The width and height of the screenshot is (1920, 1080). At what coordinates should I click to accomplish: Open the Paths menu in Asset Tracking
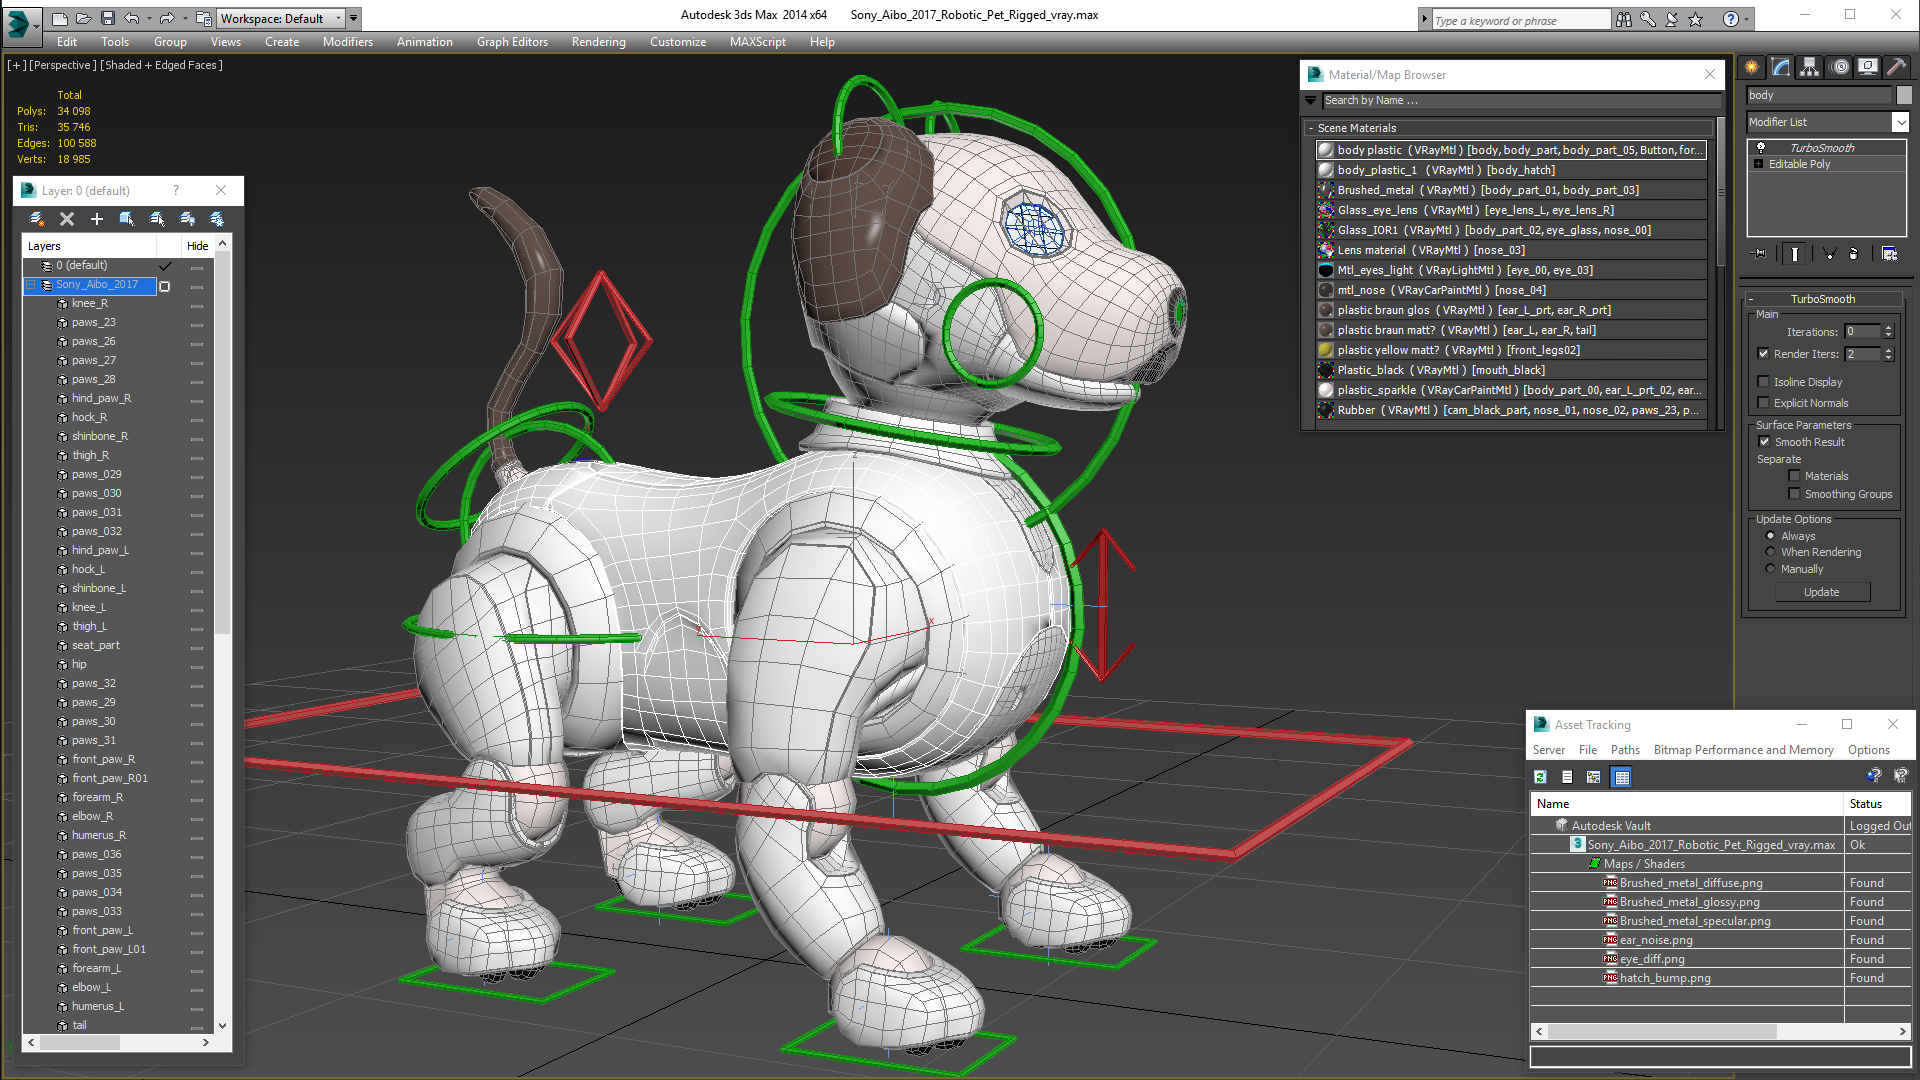click(1625, 750)
